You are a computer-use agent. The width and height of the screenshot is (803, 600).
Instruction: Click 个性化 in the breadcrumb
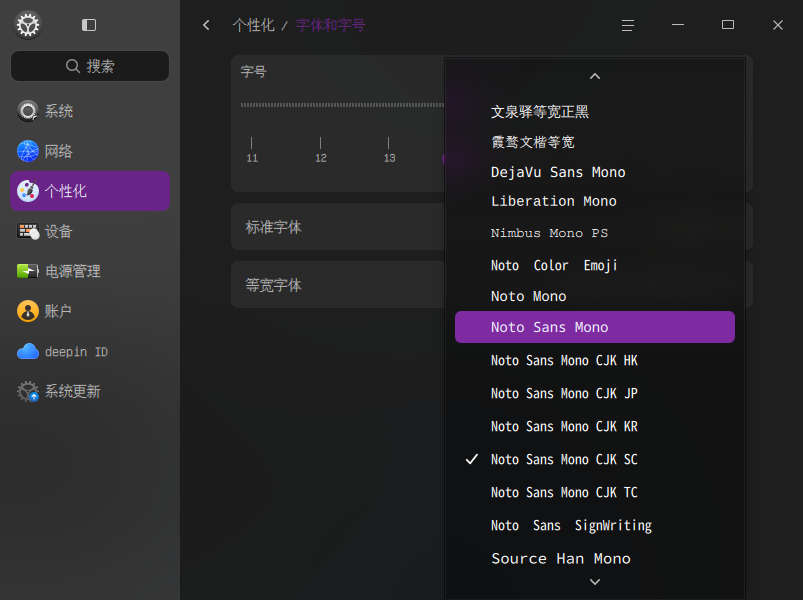[253, 25]
